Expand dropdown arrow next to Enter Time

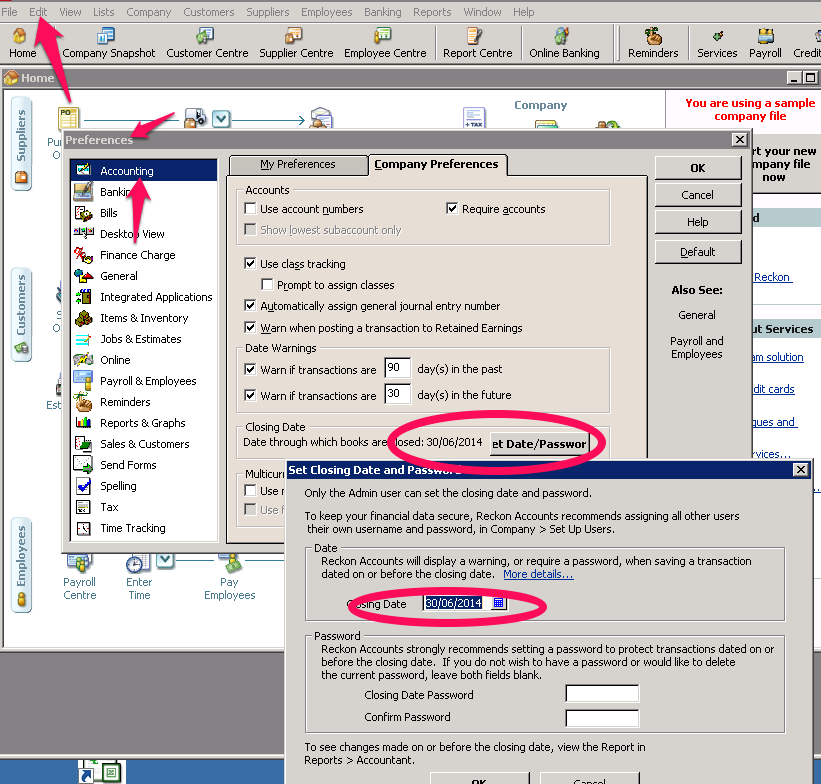point(165,560)
